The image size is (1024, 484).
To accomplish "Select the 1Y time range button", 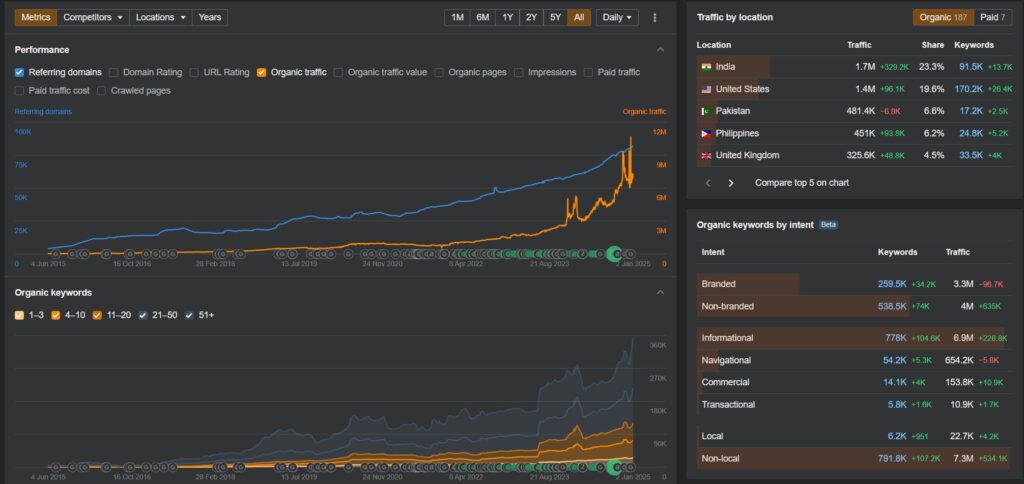I will tap(509, 18).
